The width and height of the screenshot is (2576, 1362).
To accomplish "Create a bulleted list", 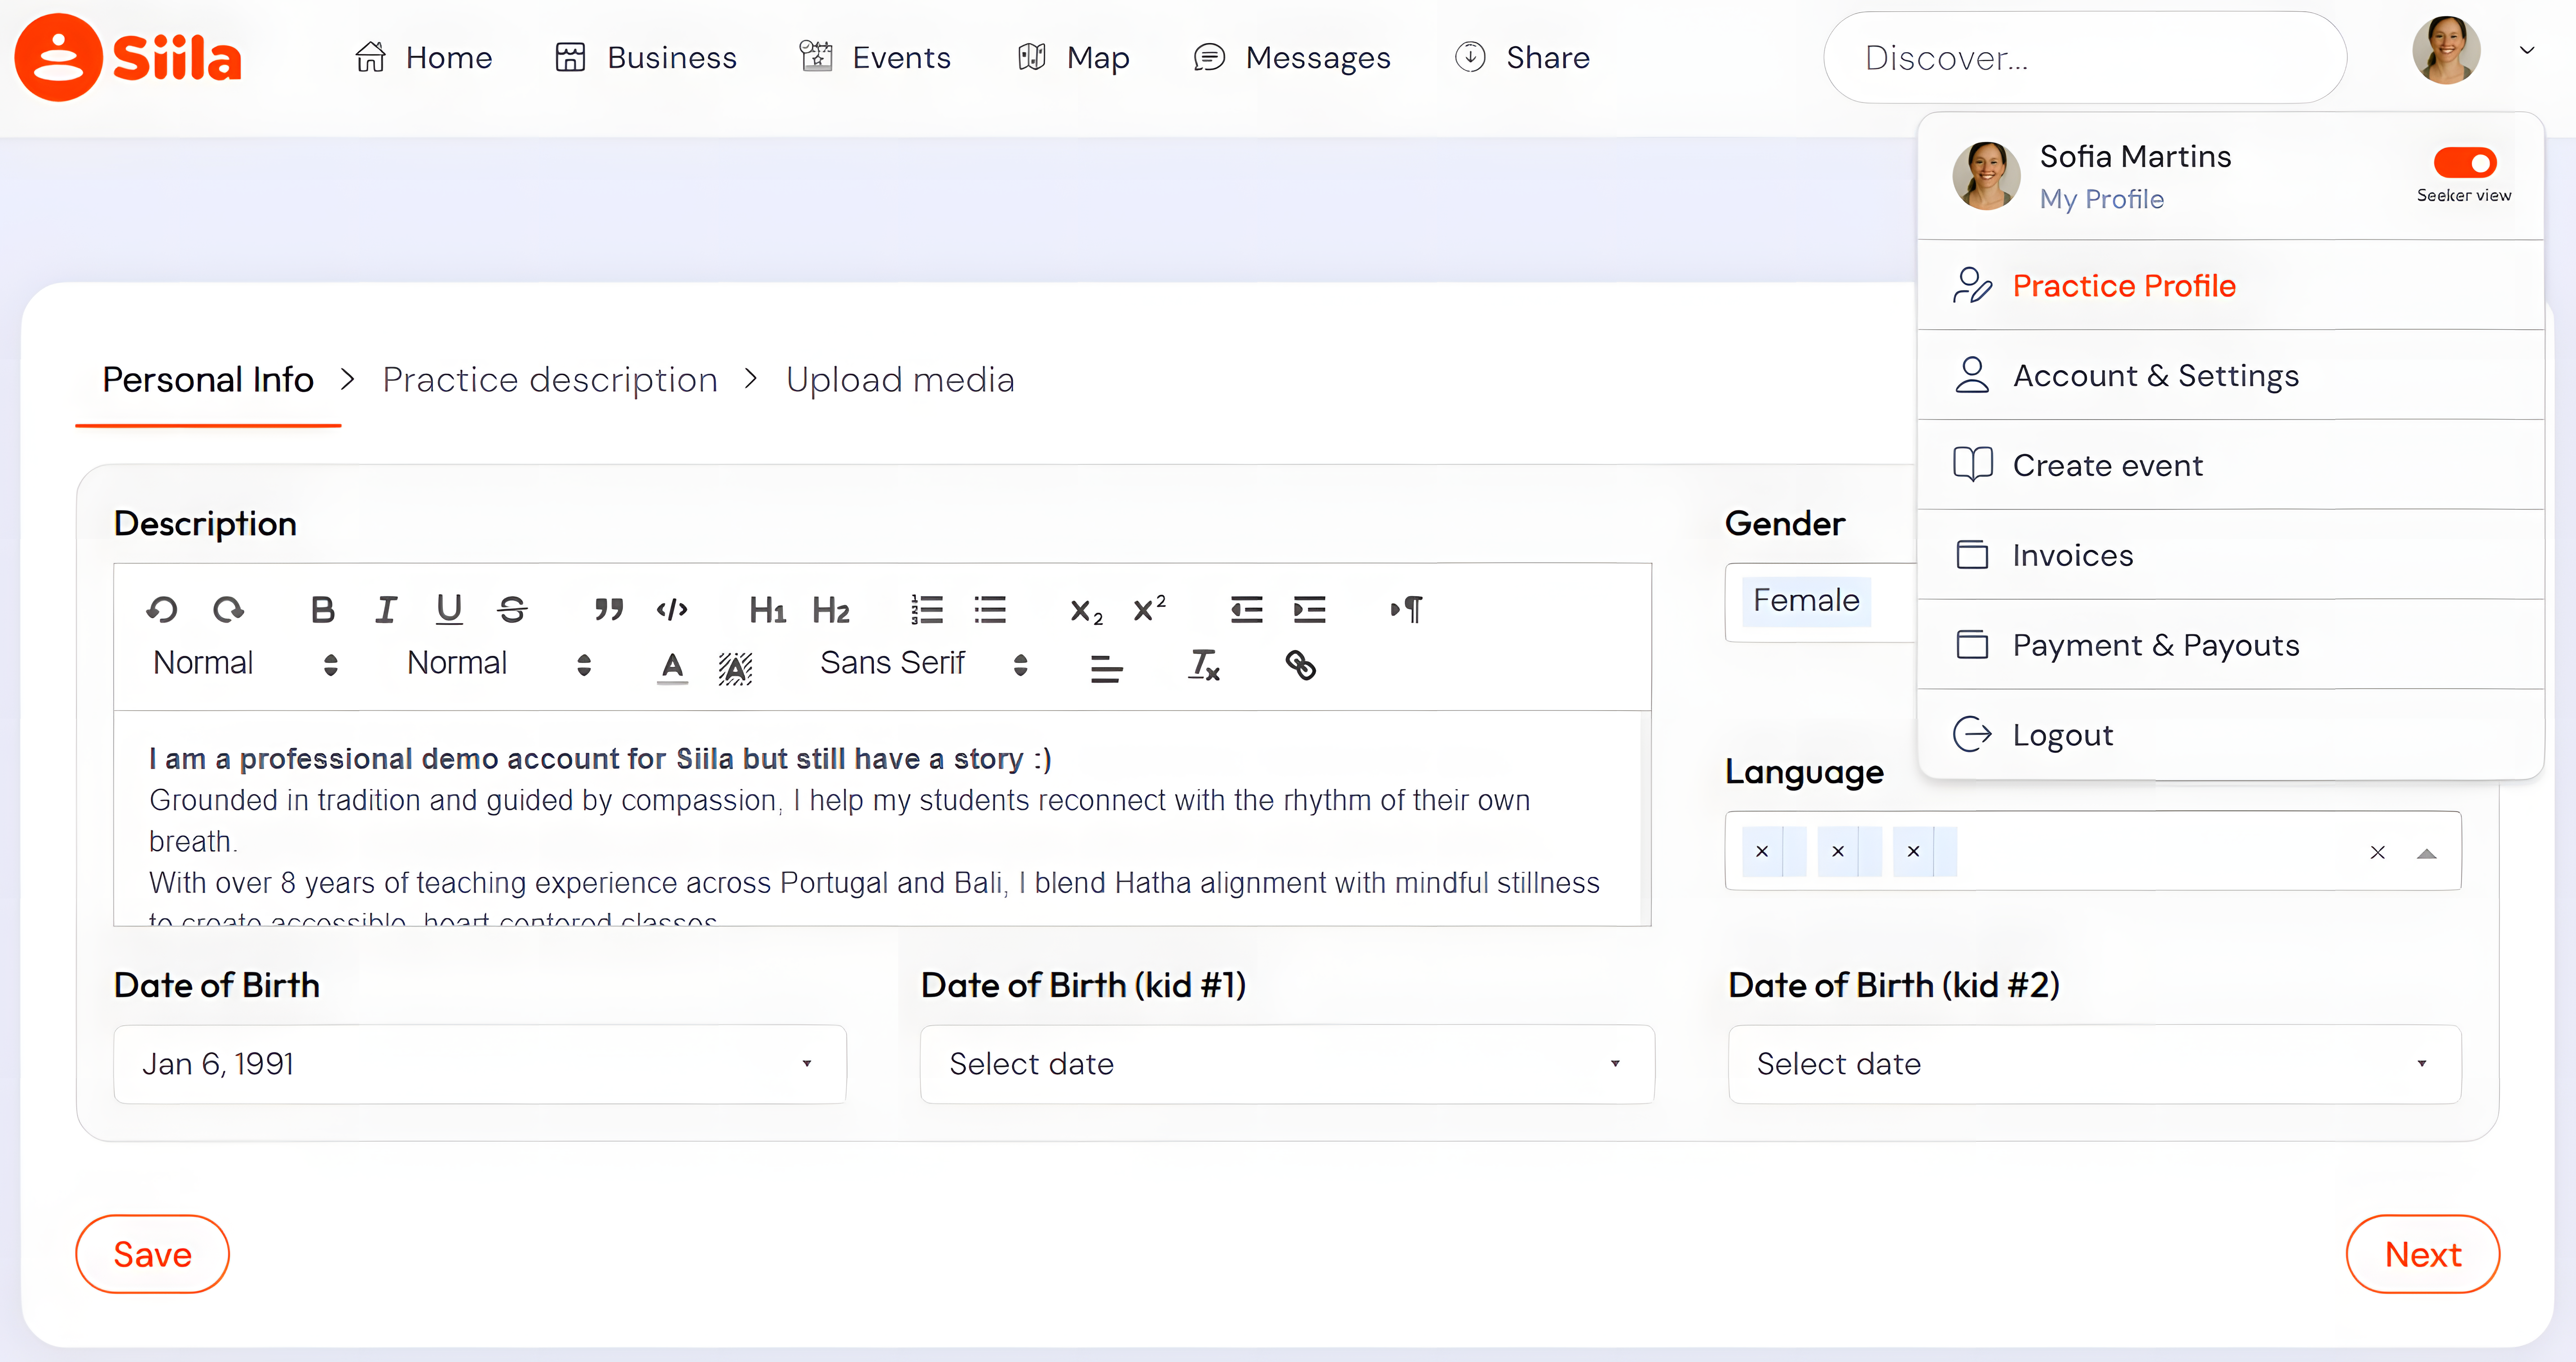I will [x=990, y=609].
